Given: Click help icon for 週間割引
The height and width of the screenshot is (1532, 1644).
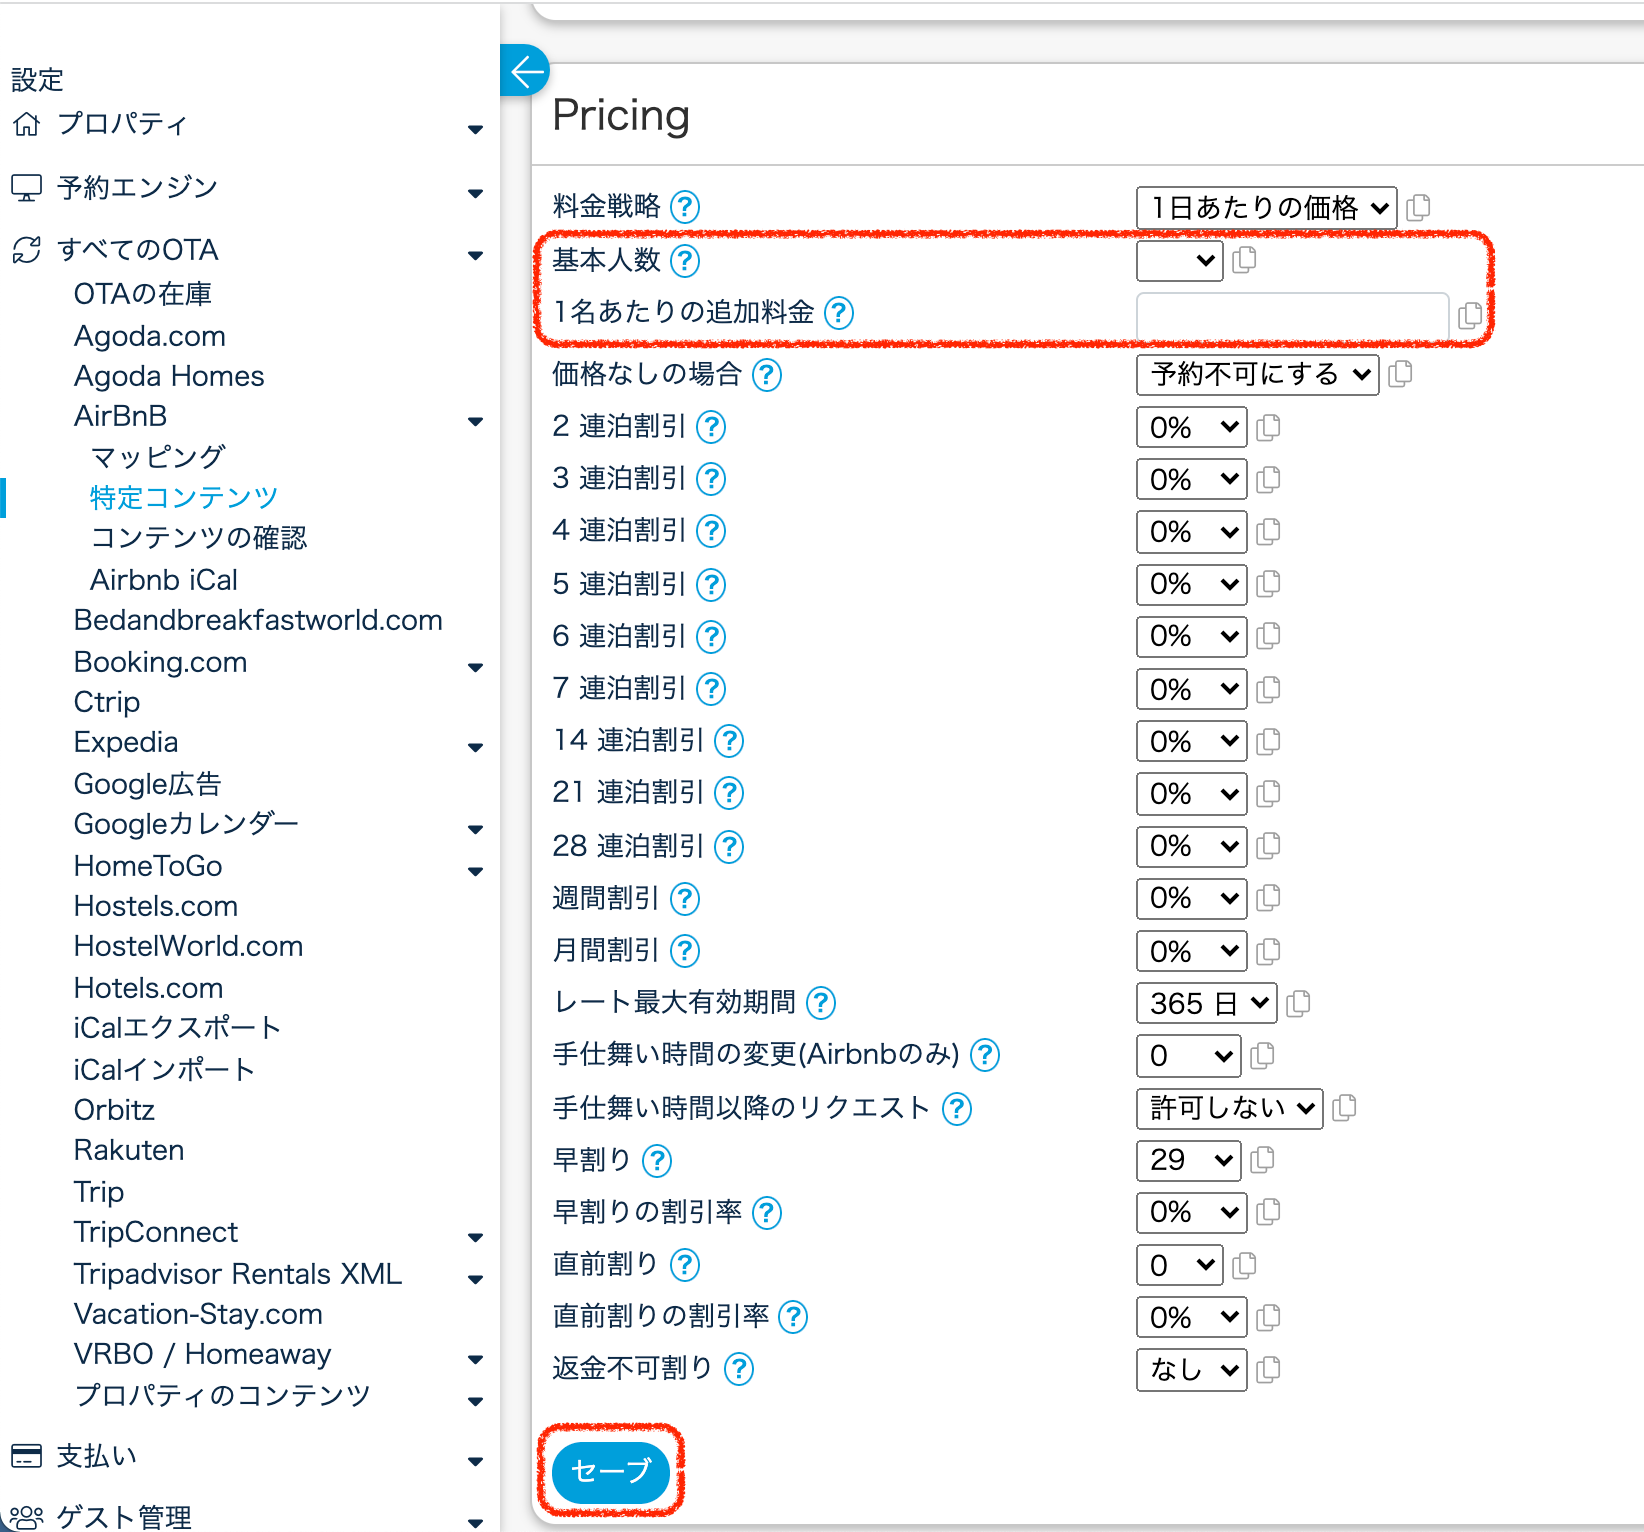Looking at the screenshot, I should [x=685, y=899].
